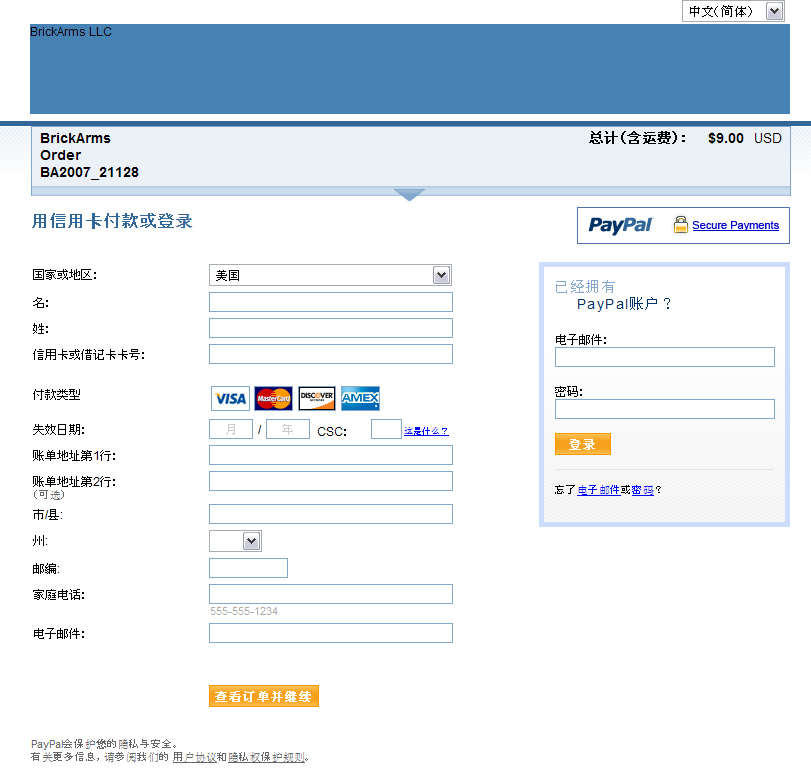Focus the PayPal login email field

[x=665, y=357]
